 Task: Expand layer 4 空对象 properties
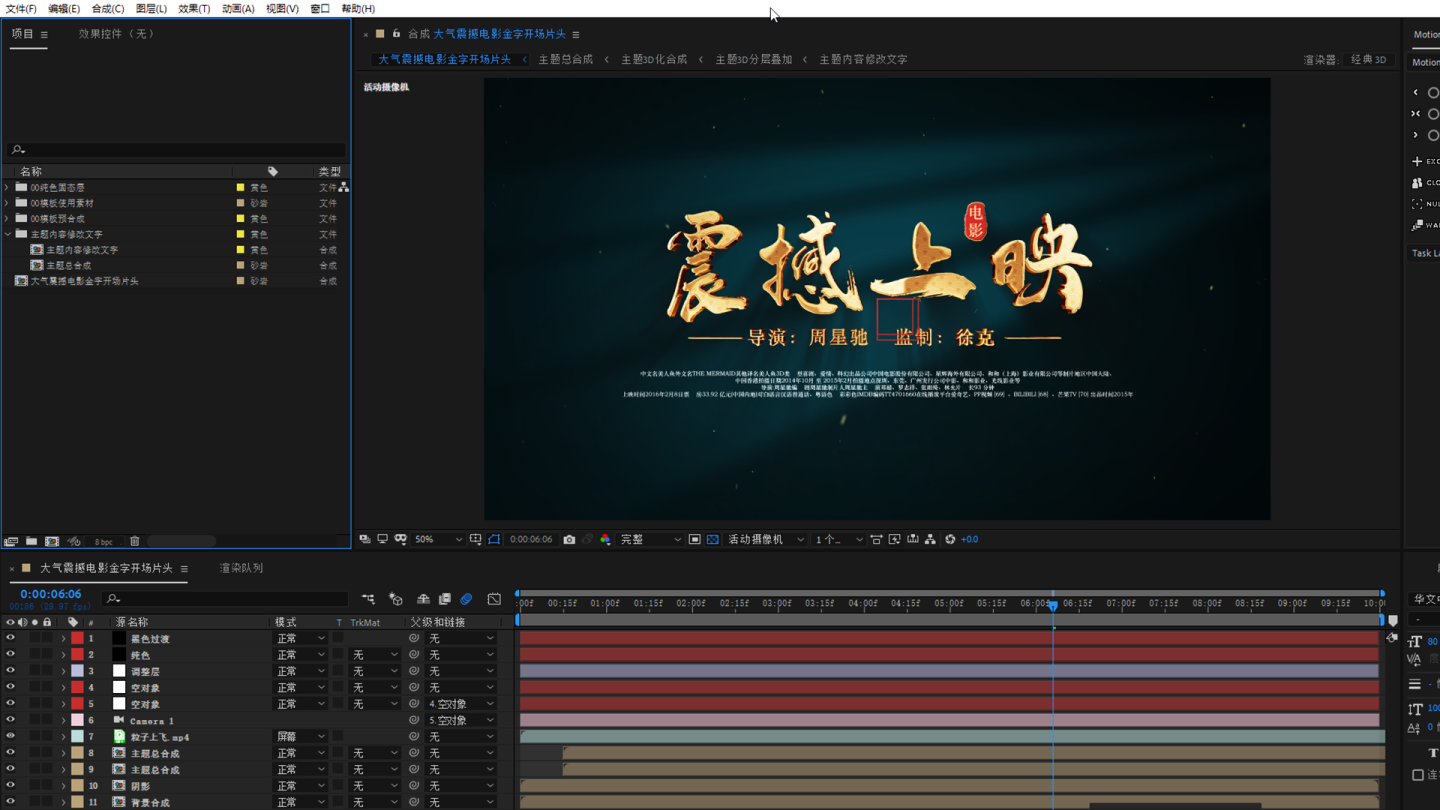coord(63,688)
